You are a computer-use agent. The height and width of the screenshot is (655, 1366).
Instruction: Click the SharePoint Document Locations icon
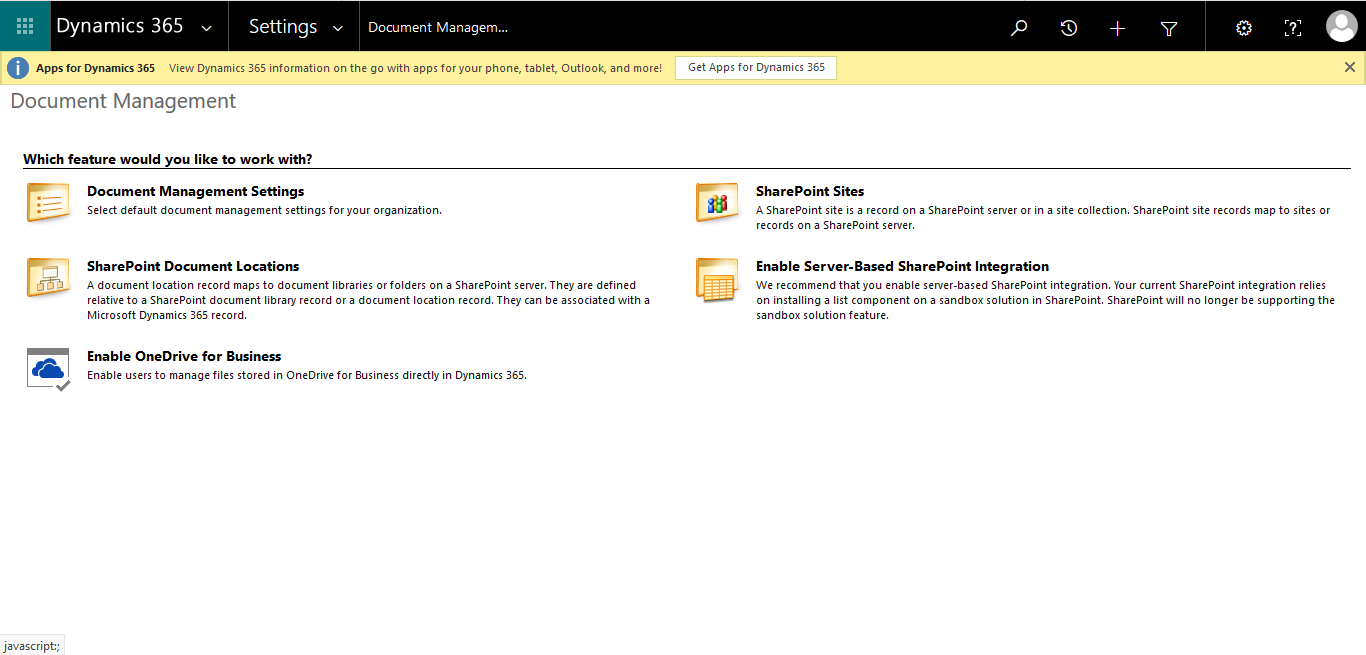48,277
